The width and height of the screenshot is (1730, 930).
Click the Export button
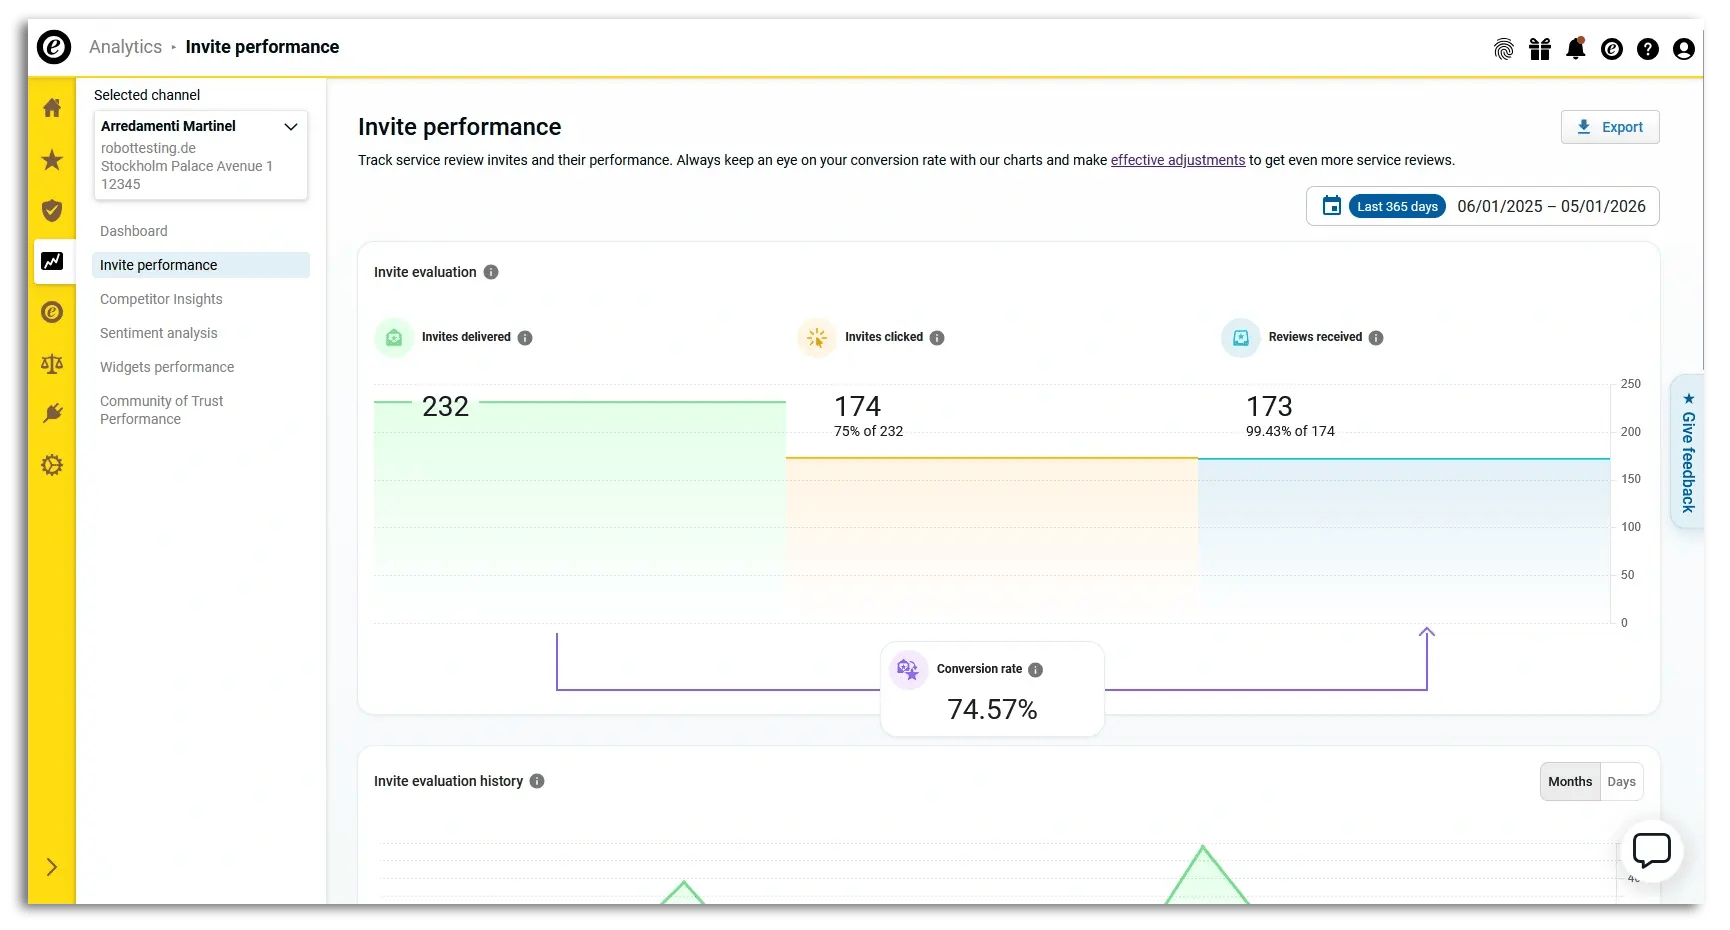point(1610,127)
